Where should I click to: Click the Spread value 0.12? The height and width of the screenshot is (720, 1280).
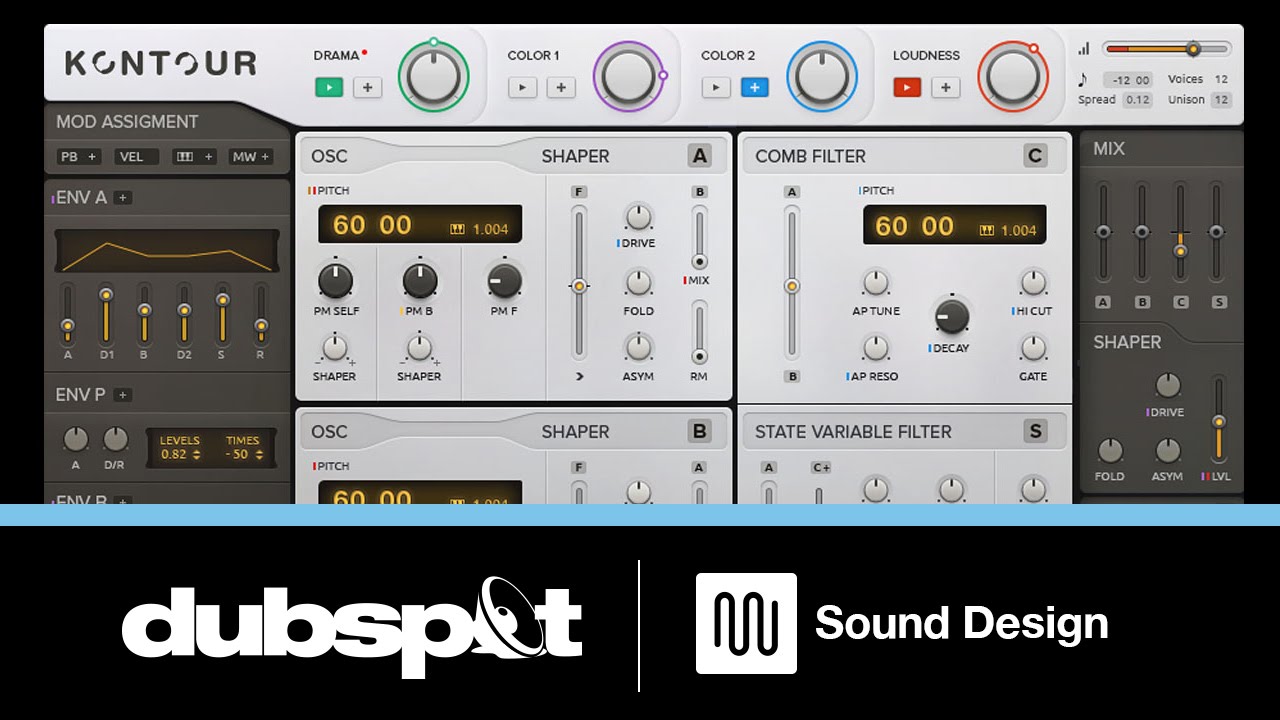point(1137,100)
